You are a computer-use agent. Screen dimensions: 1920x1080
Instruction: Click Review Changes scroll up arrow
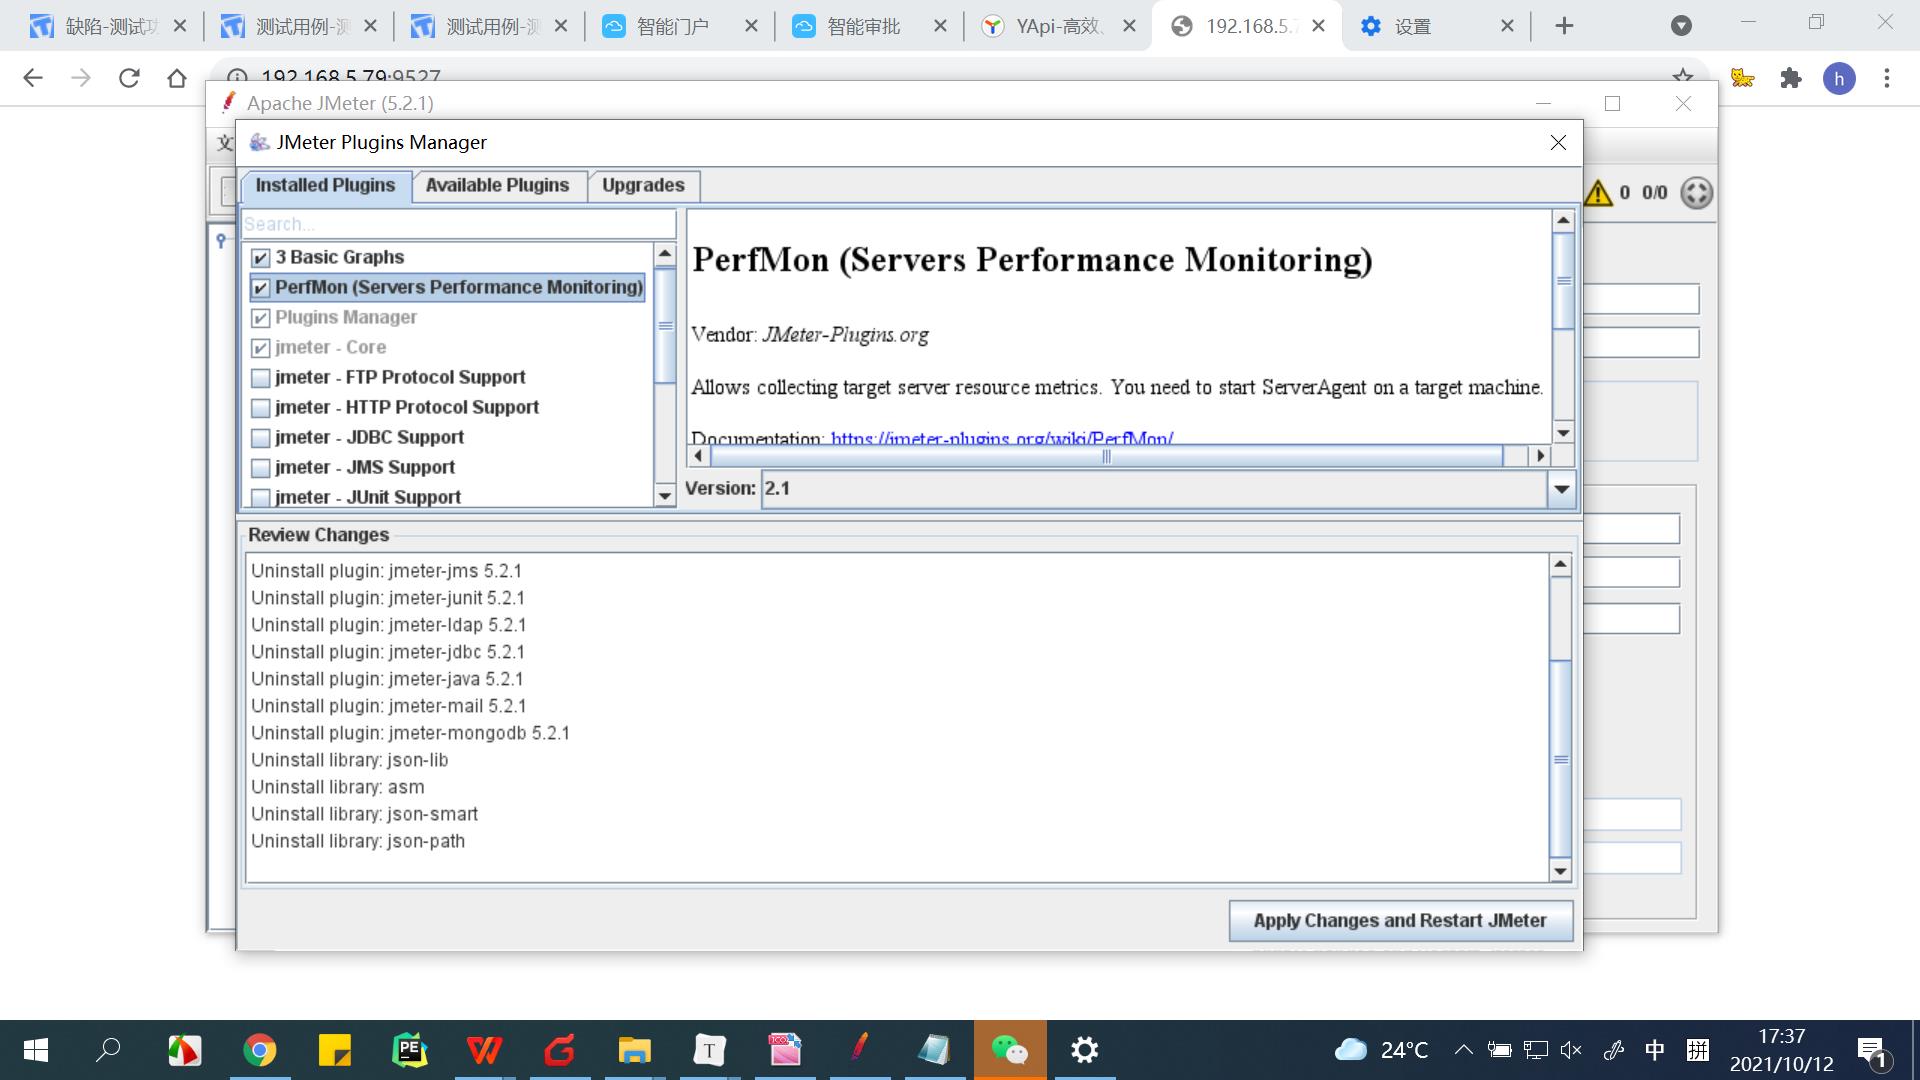[x=1560, y=566]
